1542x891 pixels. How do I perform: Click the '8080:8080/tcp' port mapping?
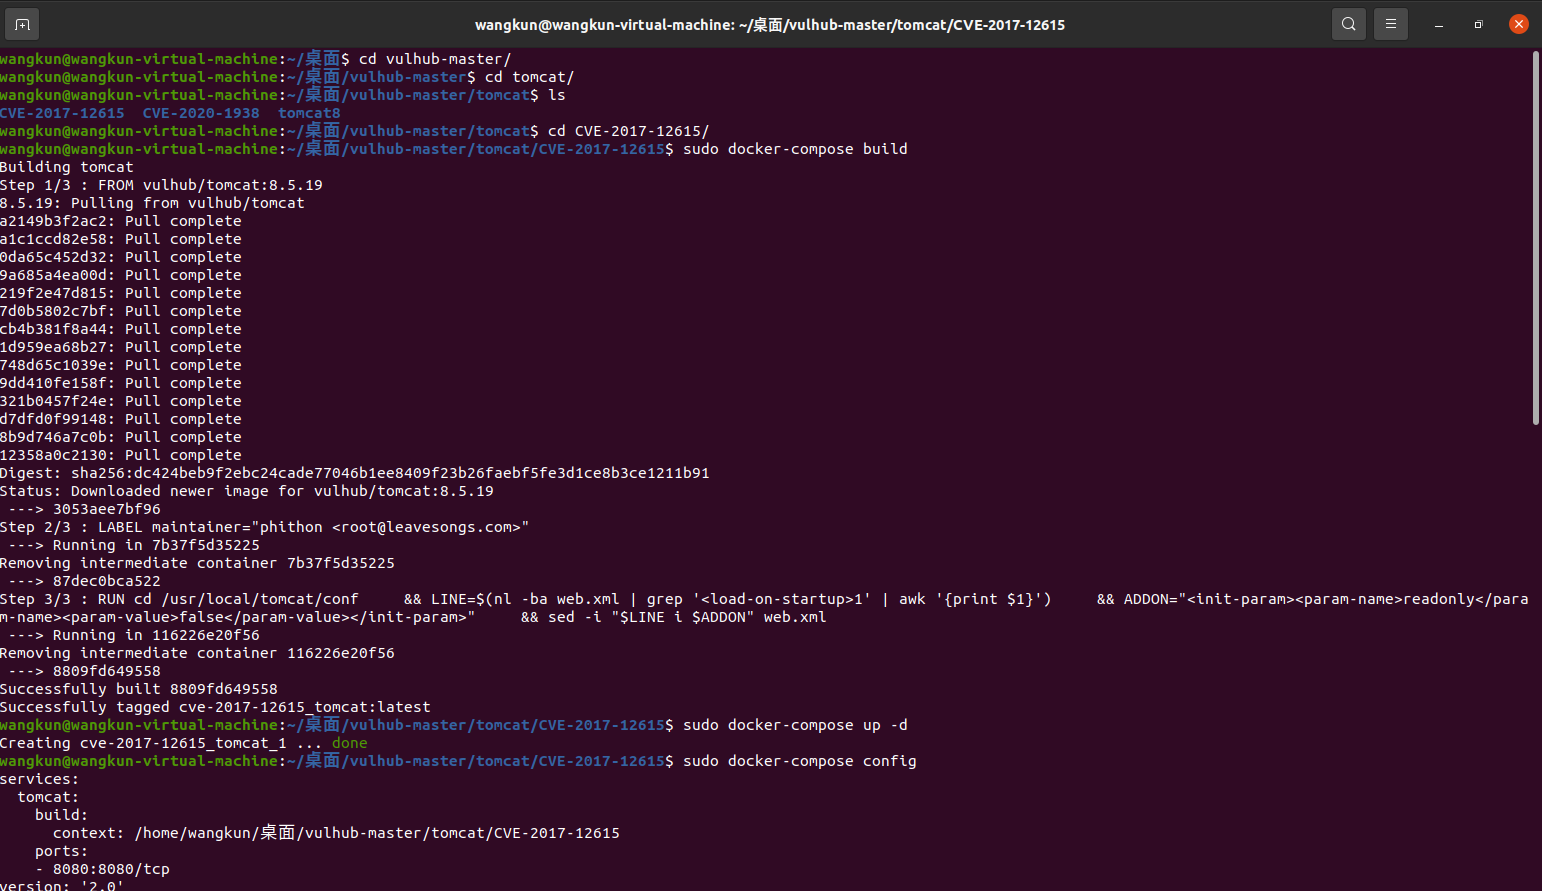pyautogui.click(x=111, y=869)
